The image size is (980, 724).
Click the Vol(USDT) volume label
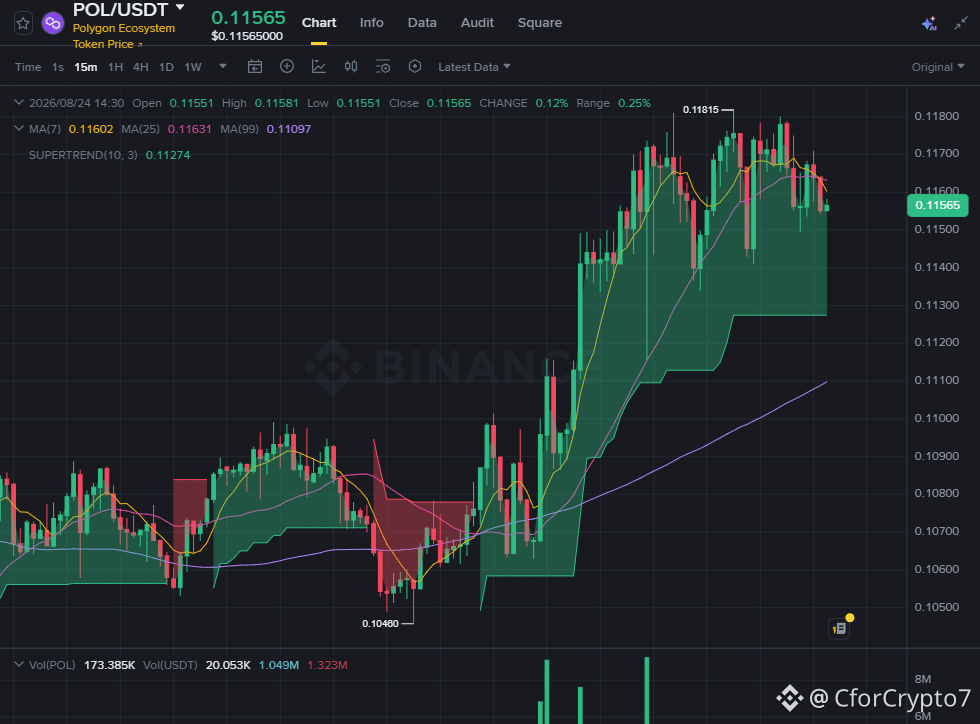pyautogui.click(x=170, y=665)
